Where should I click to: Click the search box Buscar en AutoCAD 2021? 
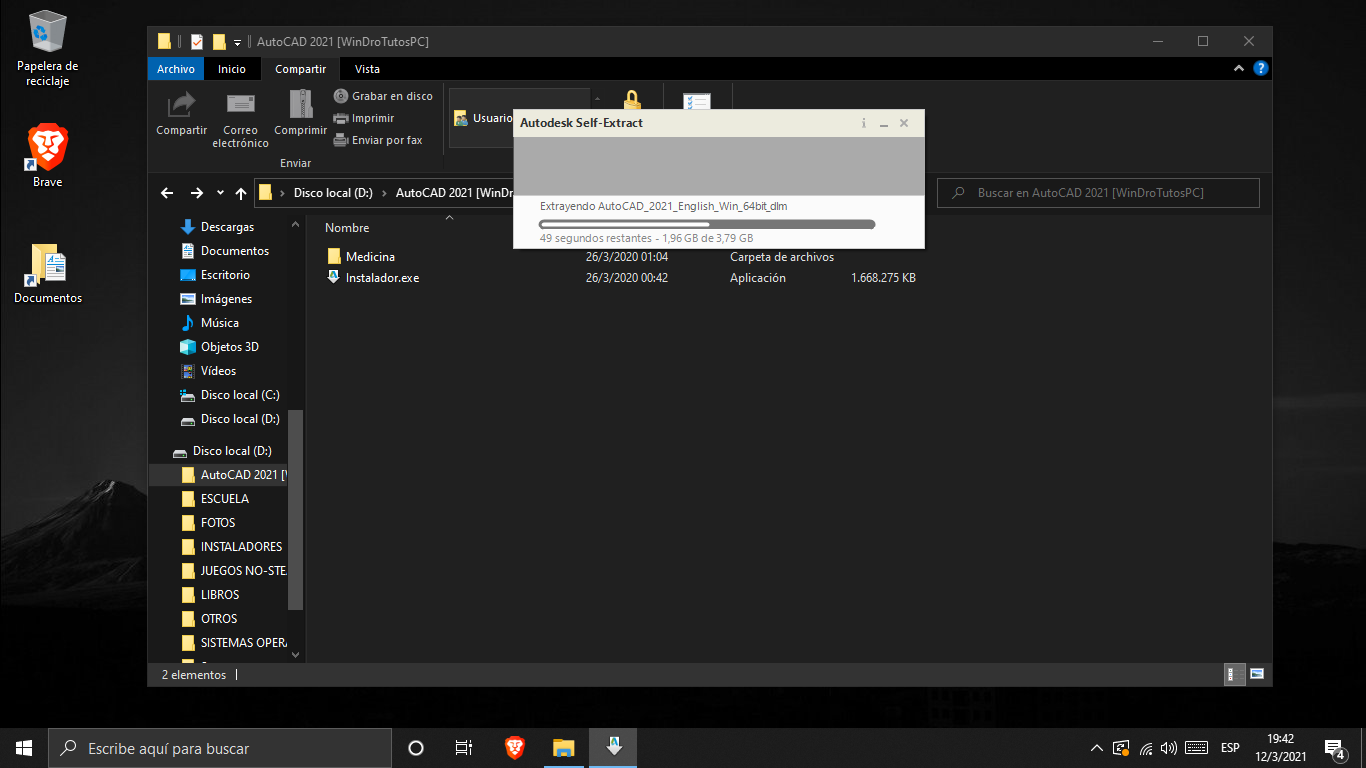click(1098, 193)
